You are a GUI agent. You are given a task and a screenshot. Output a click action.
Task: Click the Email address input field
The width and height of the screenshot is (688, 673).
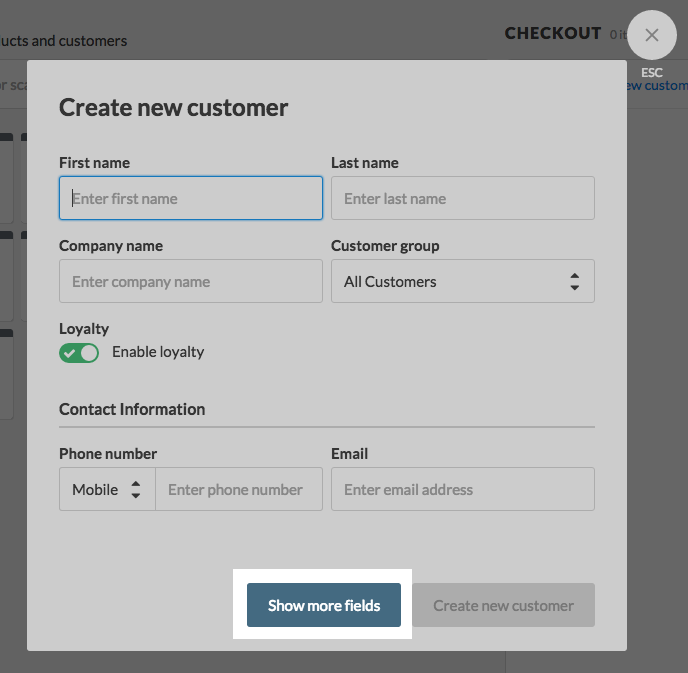[x=463, y=489]
